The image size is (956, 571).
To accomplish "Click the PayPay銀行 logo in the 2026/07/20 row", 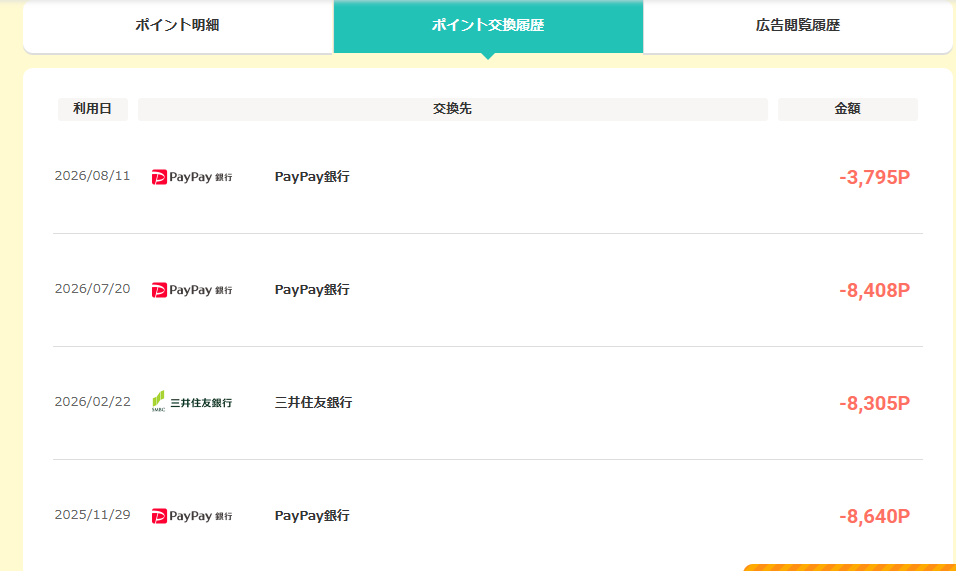I will click(x=192, y=290).
